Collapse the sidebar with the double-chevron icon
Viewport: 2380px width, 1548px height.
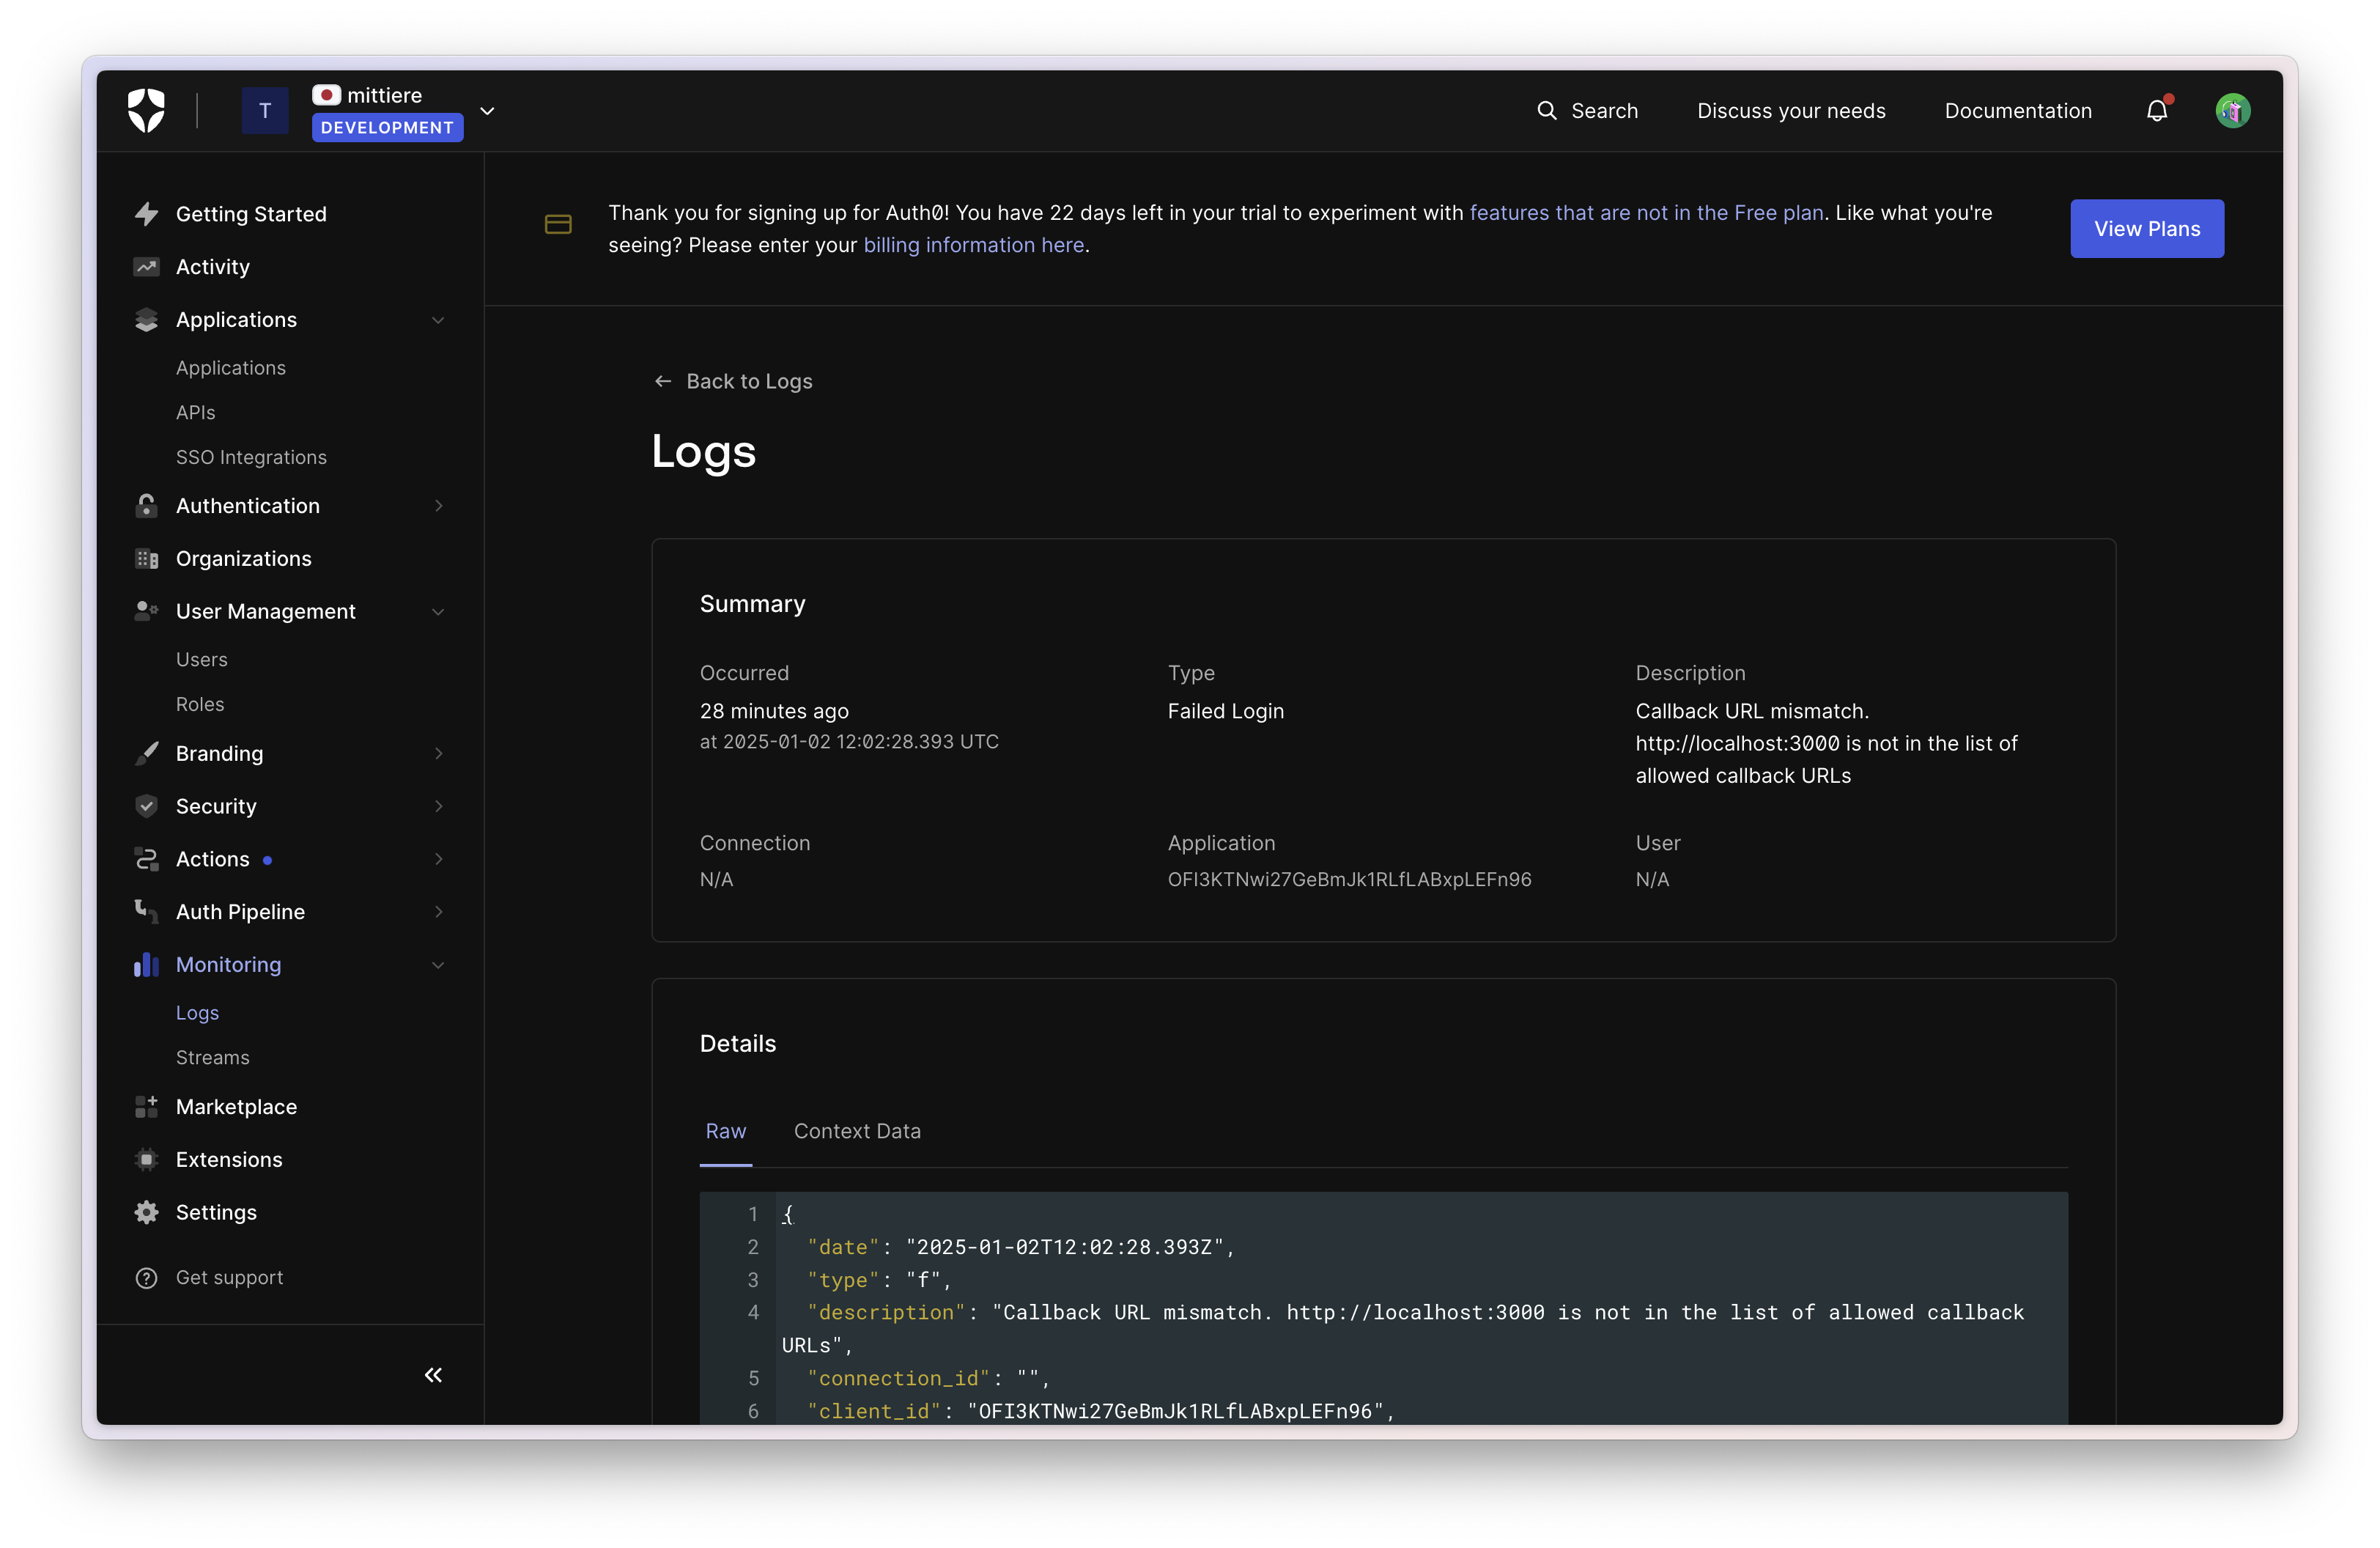(x=433, y=1375)
